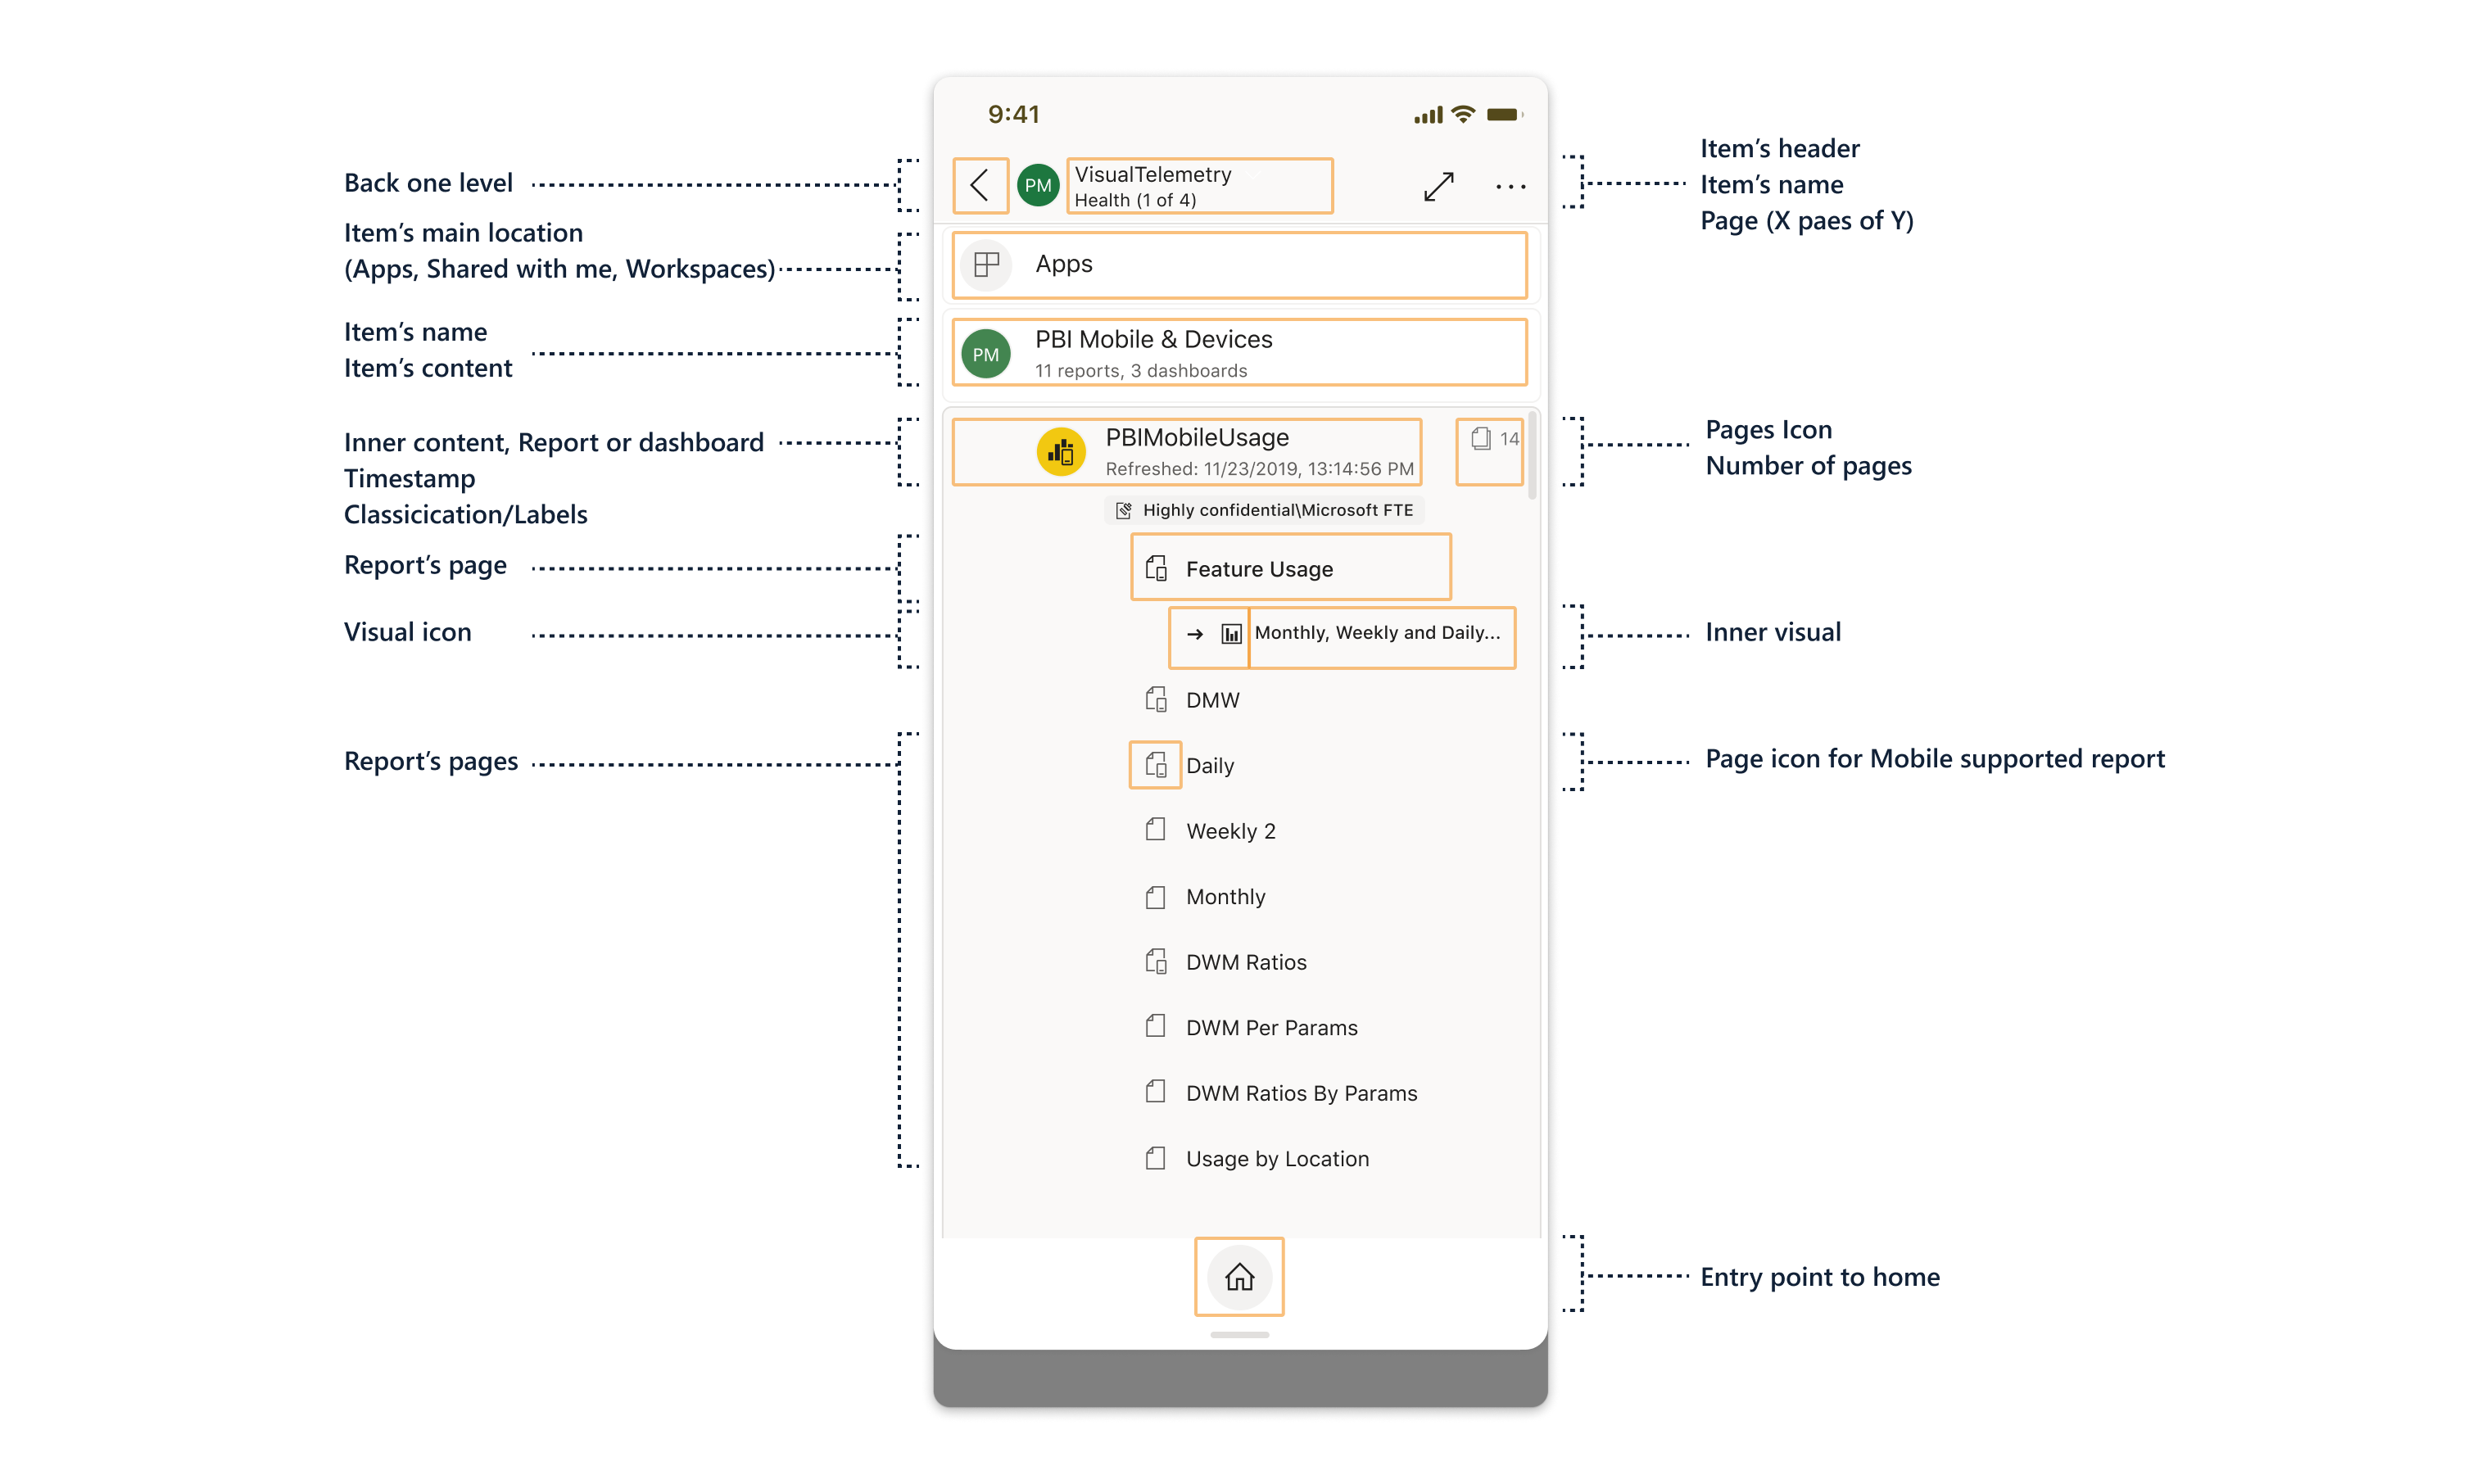The image size is (2477, 1484).
Task: Open the DWM Per Params page
Action: pos(1272,1028)
